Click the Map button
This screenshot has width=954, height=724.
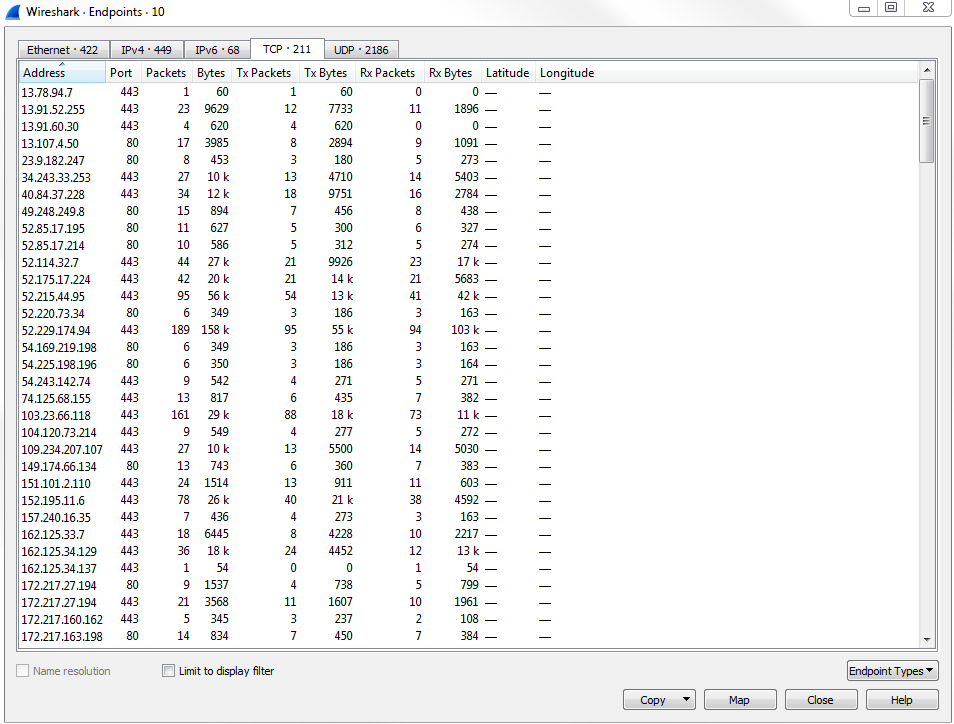739,700
